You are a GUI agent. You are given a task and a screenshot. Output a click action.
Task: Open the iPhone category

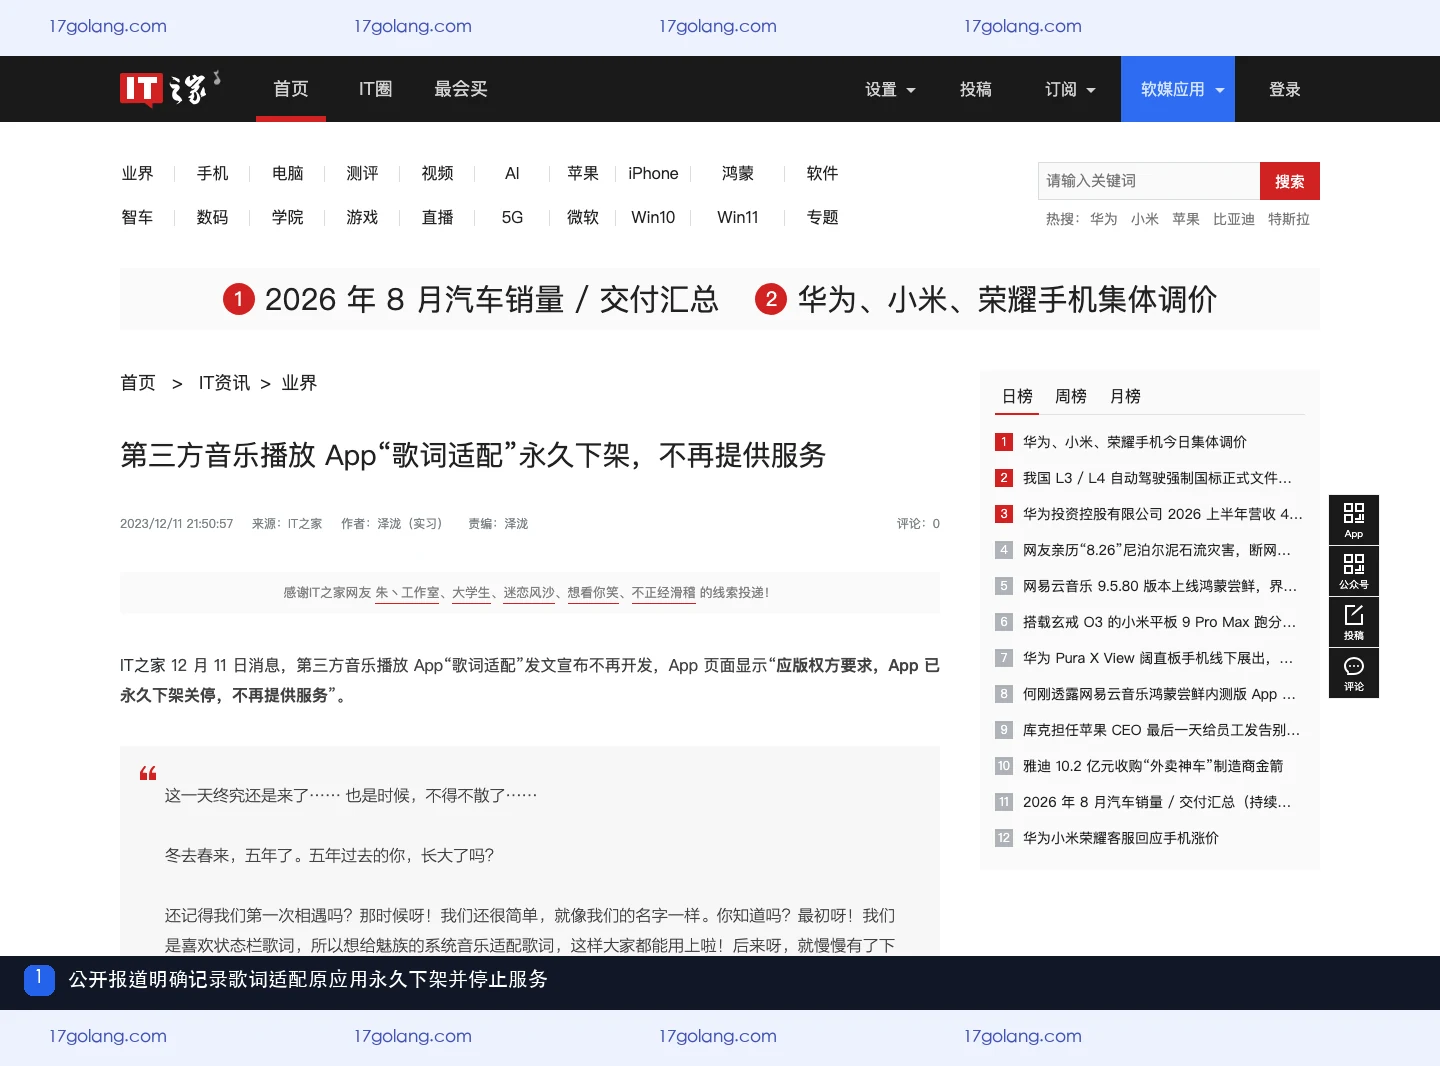coord(653,173)
